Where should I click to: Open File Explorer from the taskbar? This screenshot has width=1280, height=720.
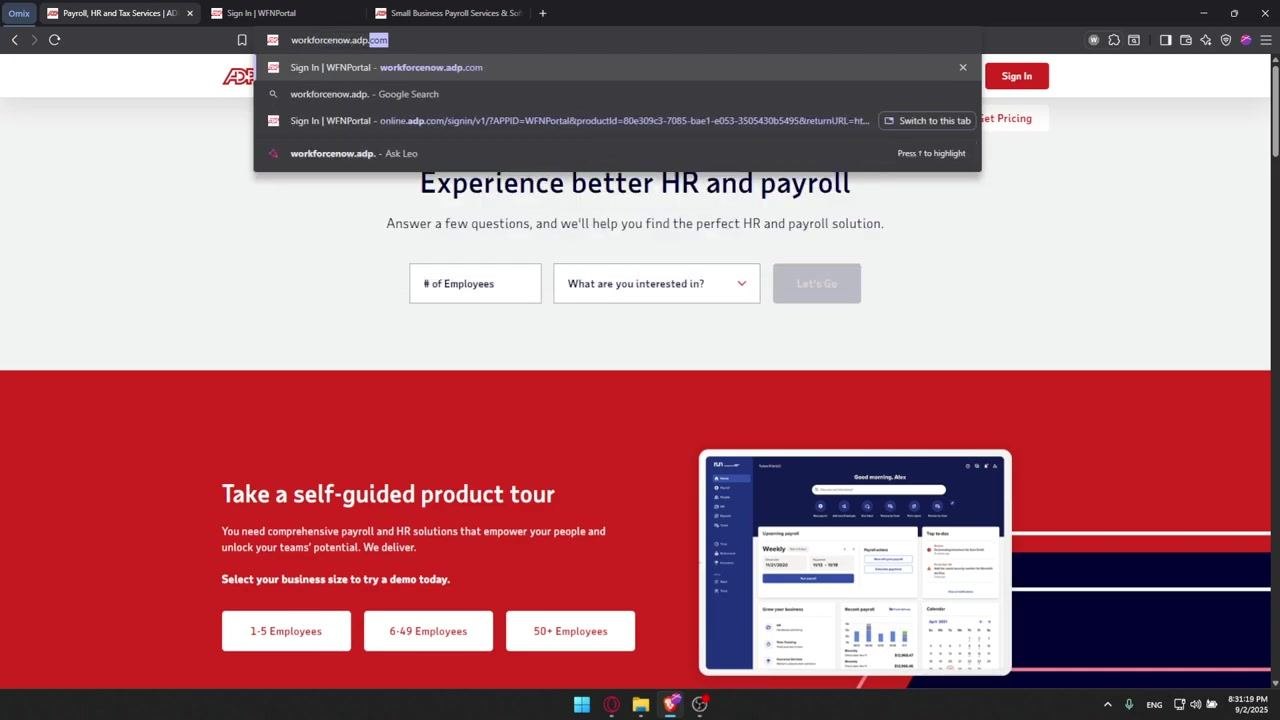coord(641,704)
